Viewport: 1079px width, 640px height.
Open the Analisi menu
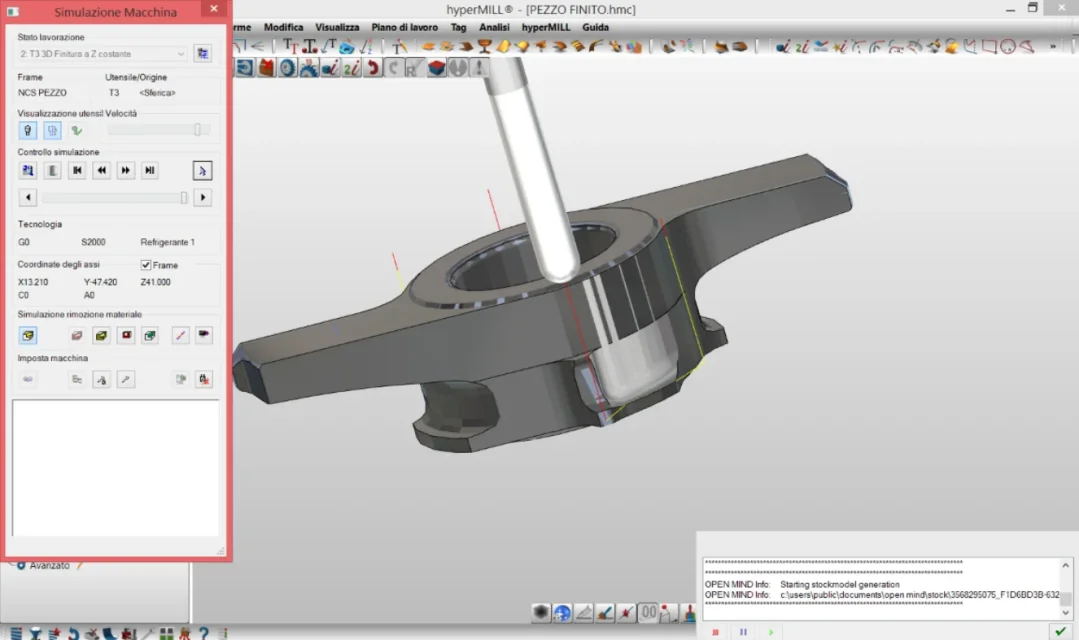(x=493, y=27)
